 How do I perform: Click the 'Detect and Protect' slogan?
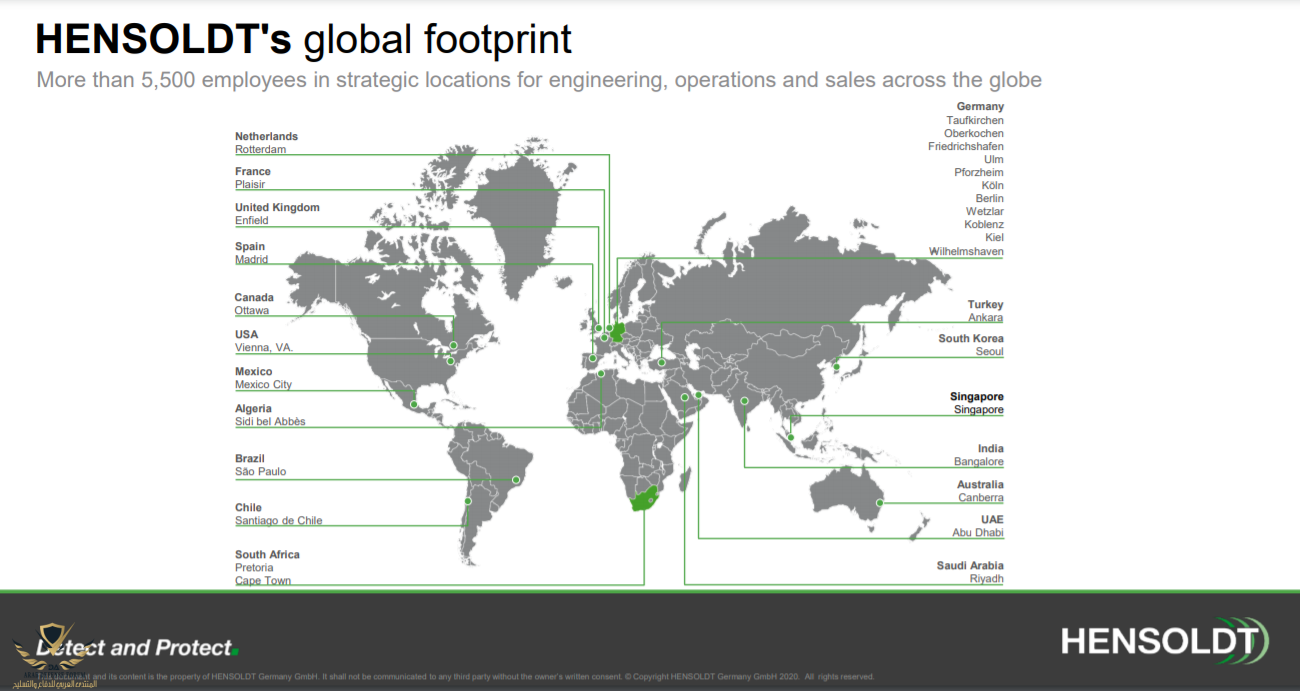click(x=135, y=648)
